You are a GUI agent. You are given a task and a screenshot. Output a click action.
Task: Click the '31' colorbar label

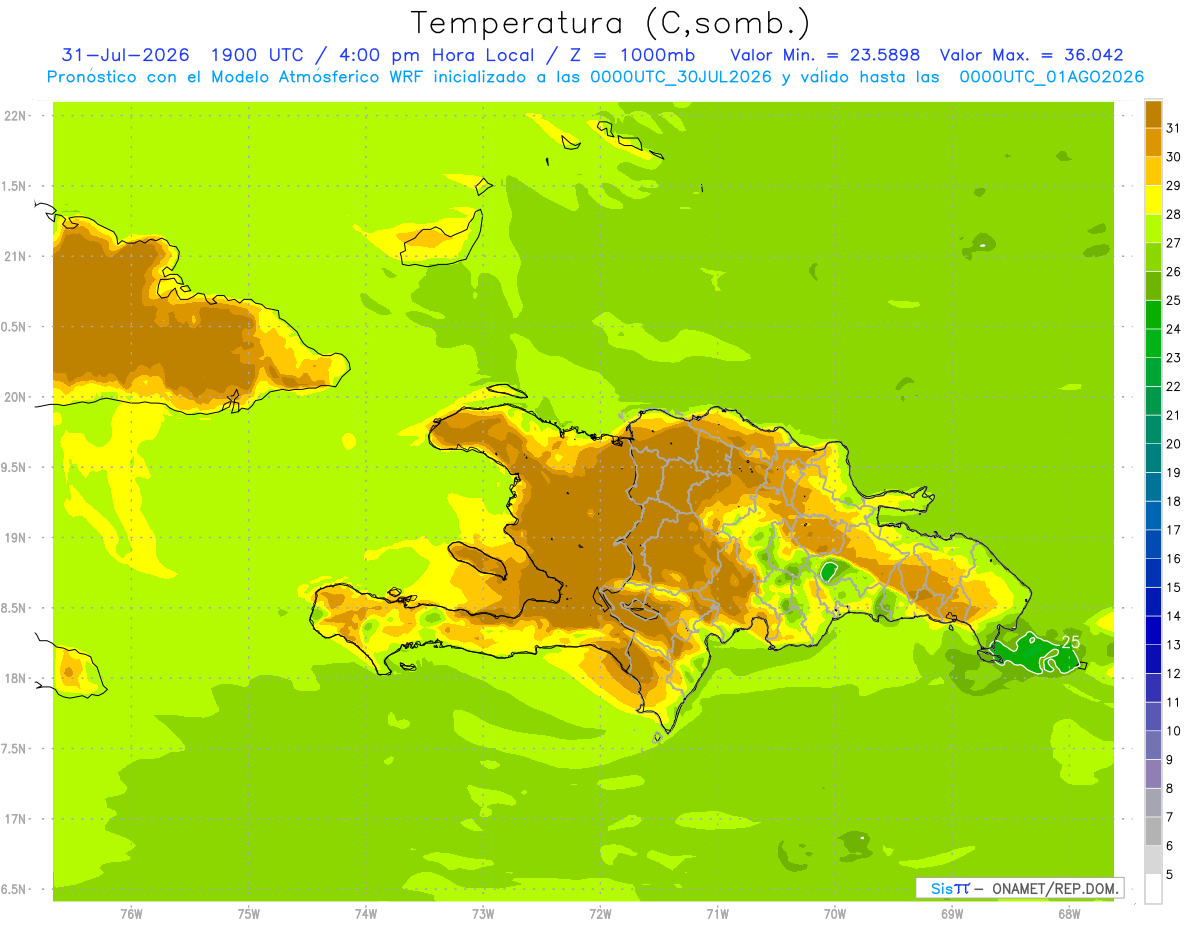(1173, 128)
